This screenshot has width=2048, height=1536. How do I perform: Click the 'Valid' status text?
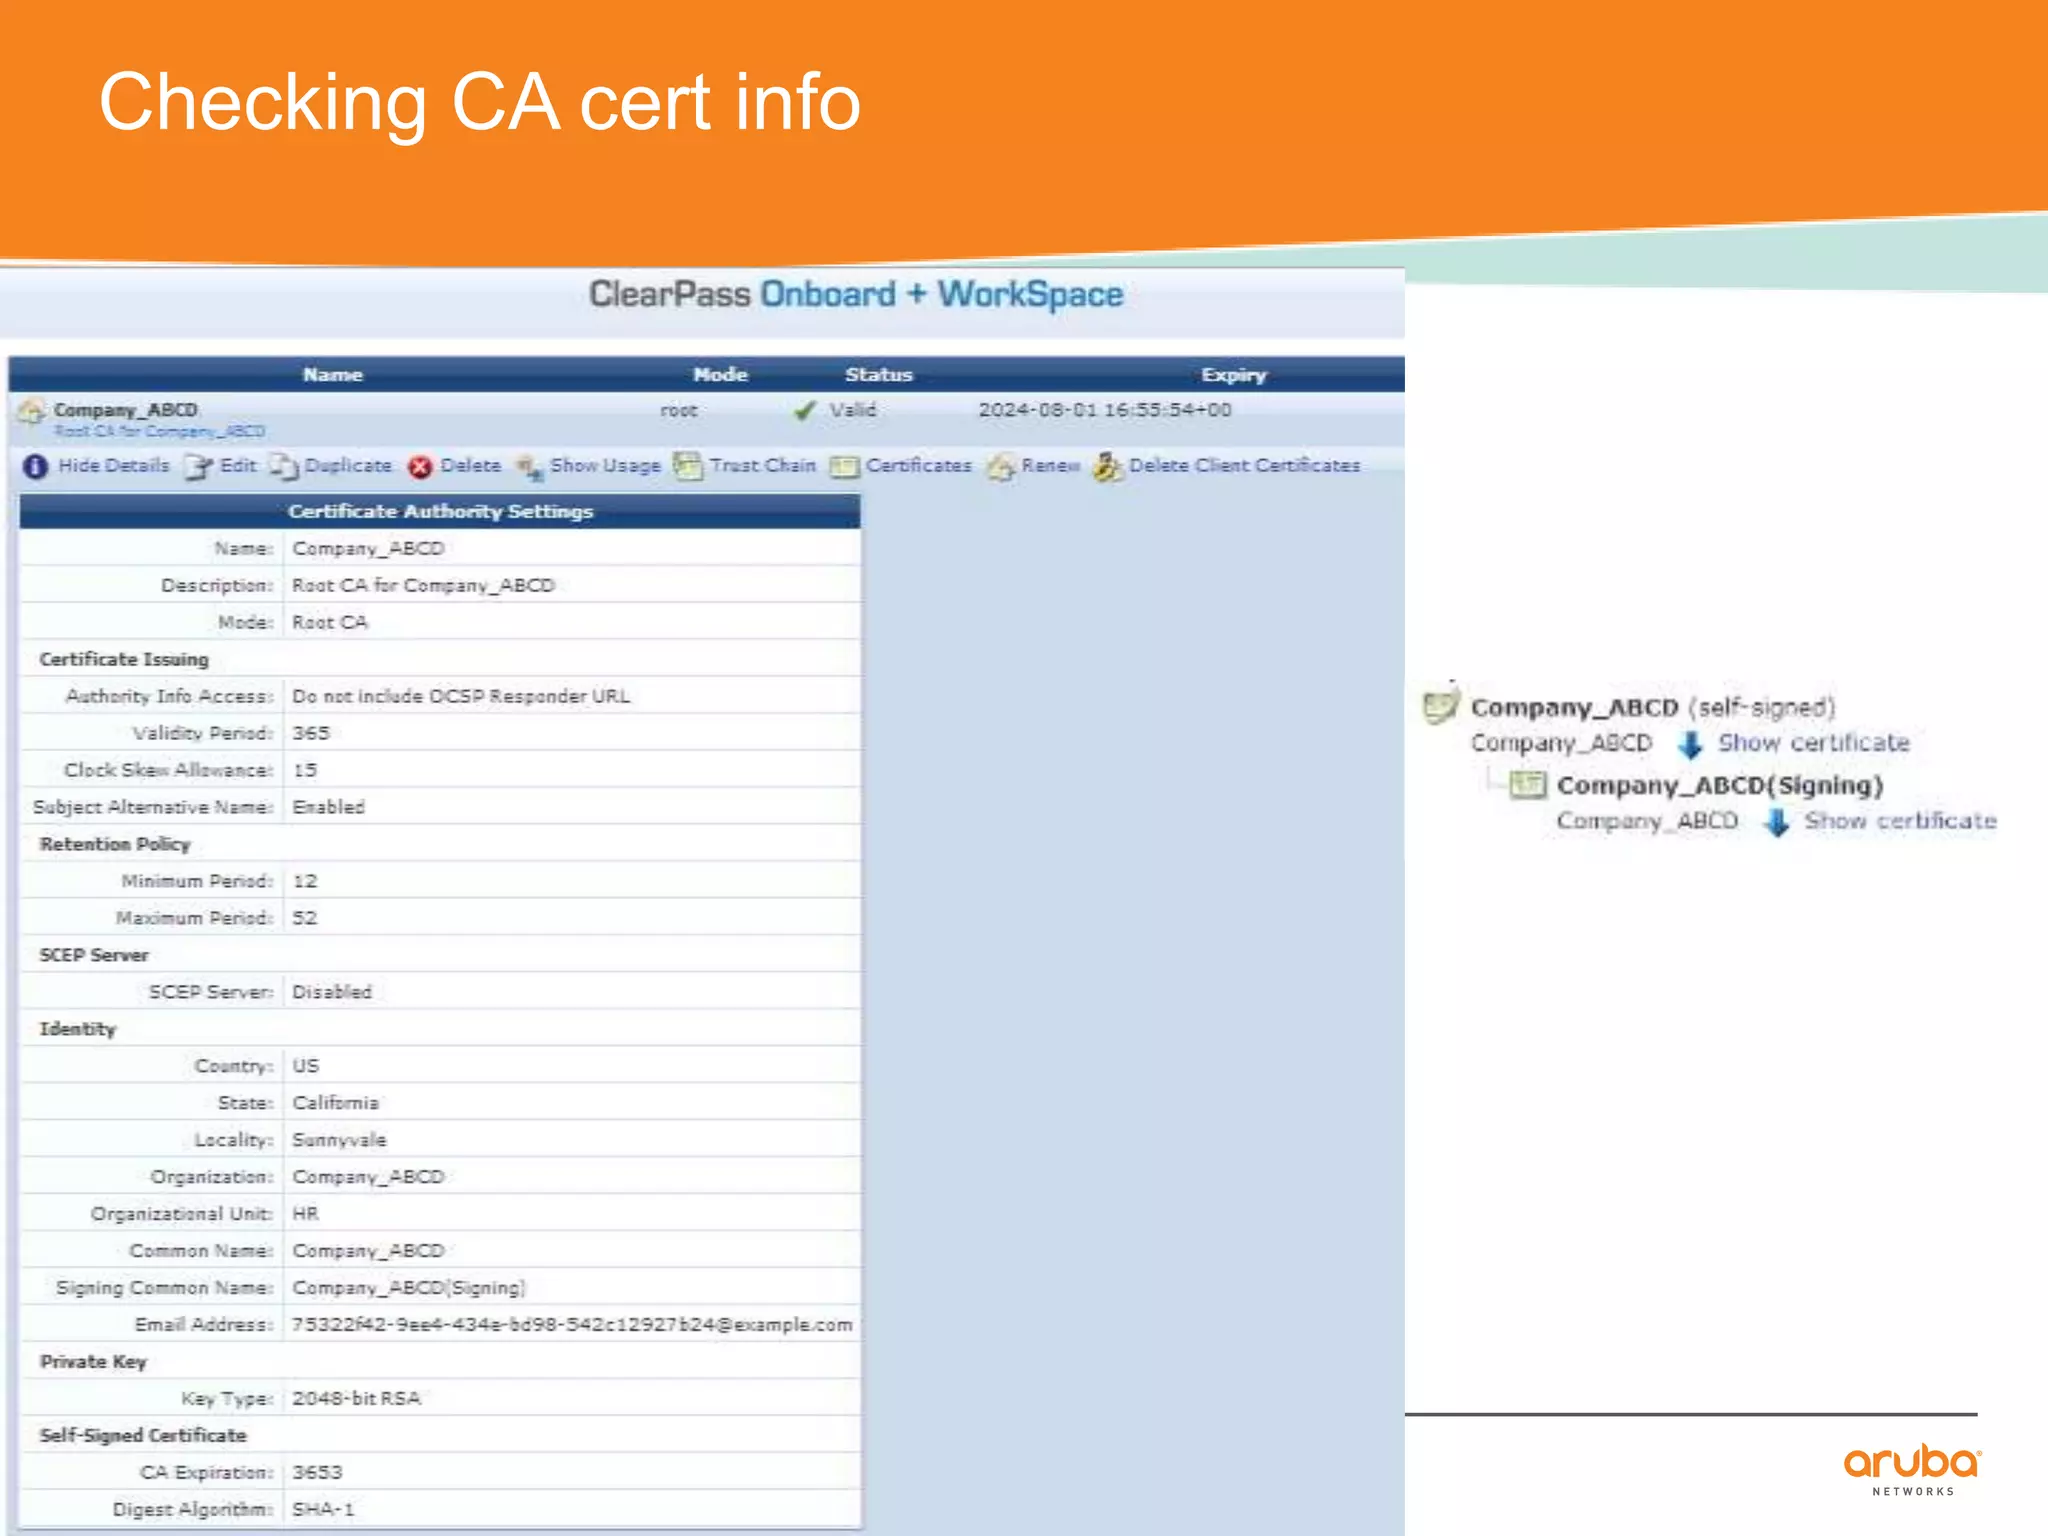853,410
